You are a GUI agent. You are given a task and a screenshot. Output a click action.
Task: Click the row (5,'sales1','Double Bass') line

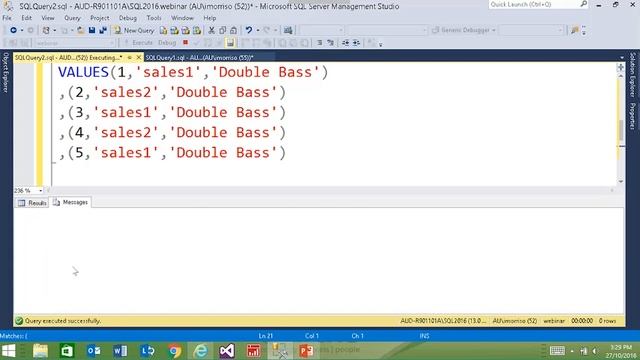click(172, 153)
